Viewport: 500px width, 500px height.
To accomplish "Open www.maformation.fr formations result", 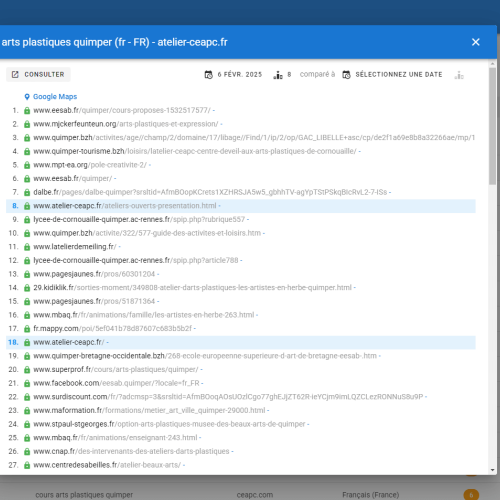I will point(149,411).
